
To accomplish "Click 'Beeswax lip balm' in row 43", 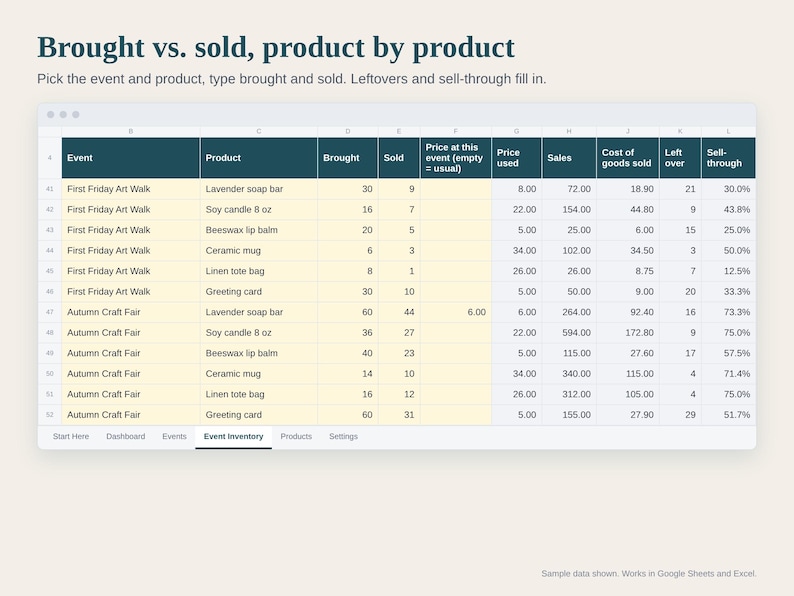I will coord(242,230).
